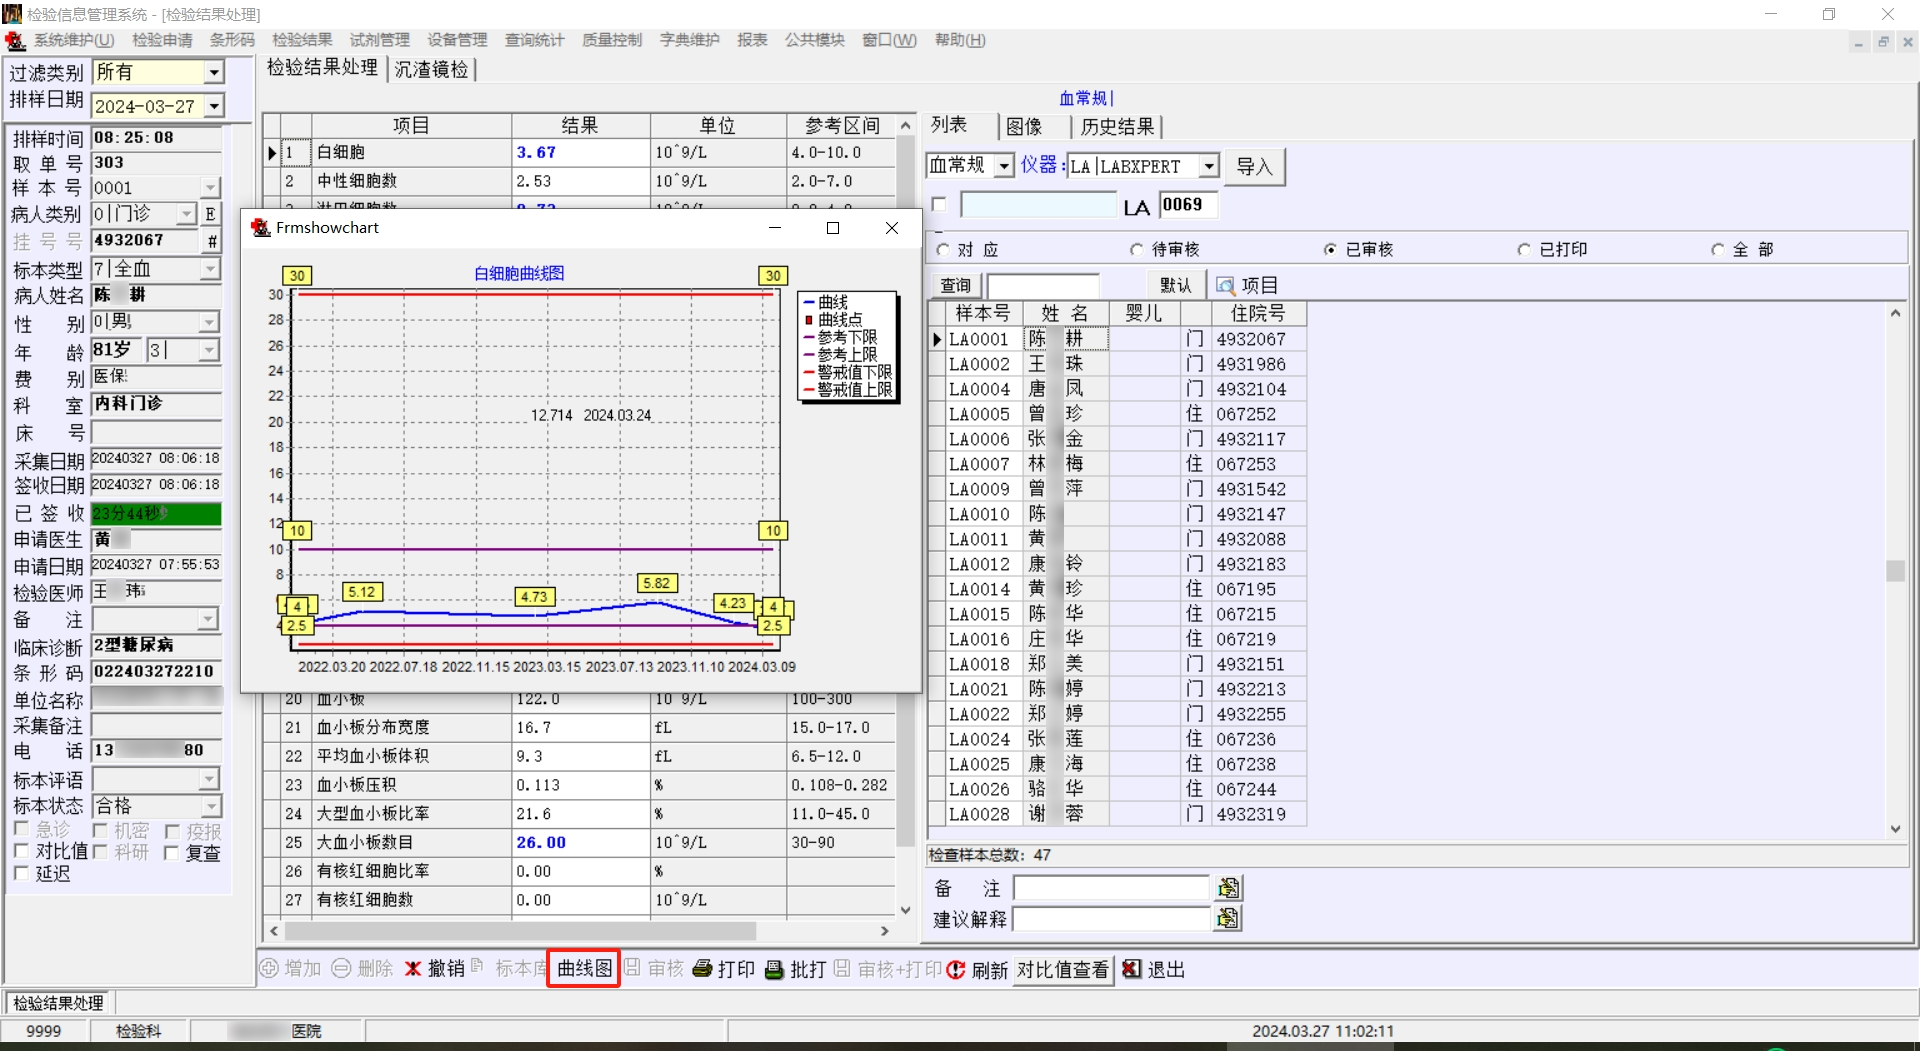The width and height of the screenshot is (1920, 1051).
Task: Click the 导入 button
Action: point(1254,166)
